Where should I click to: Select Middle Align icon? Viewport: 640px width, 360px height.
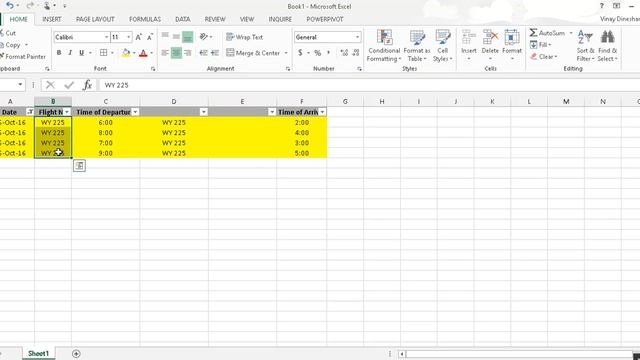176,37
